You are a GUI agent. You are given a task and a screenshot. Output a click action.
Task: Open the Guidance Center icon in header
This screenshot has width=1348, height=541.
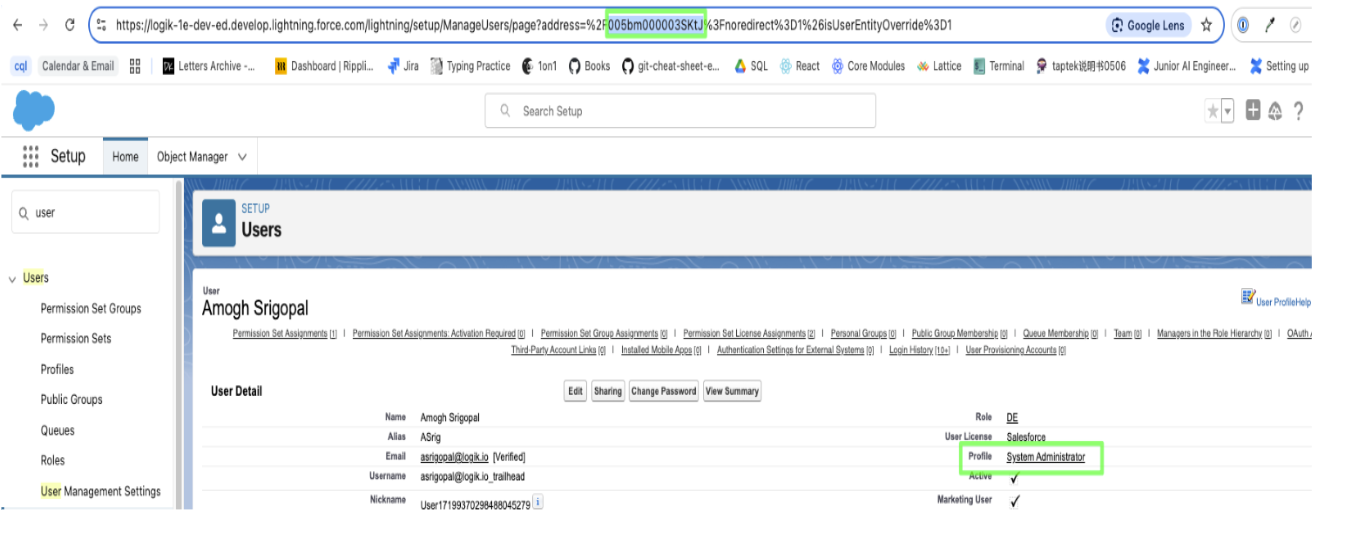pos(1275,111)
